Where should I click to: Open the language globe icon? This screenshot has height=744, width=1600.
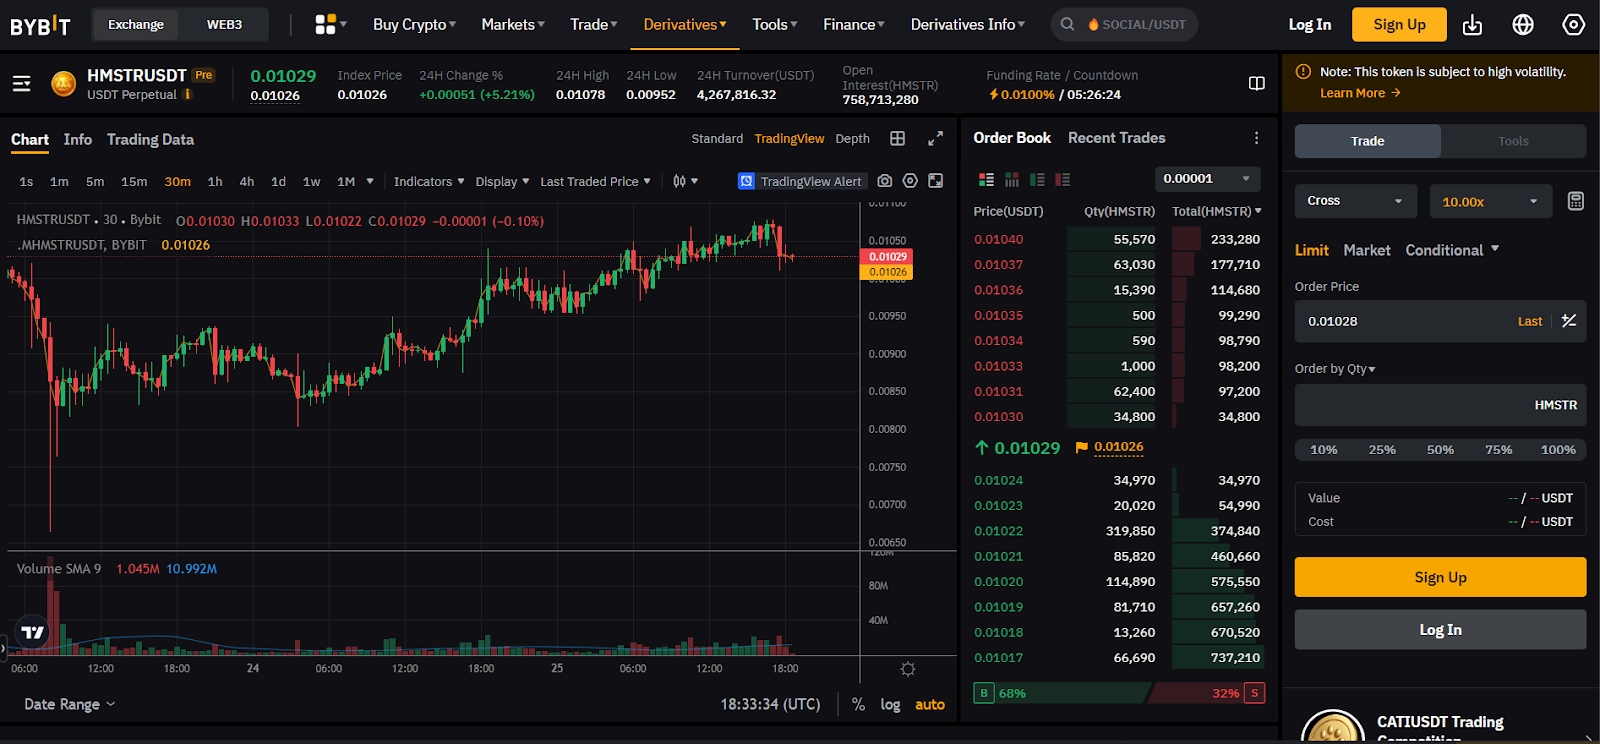tap(1523, 25)
